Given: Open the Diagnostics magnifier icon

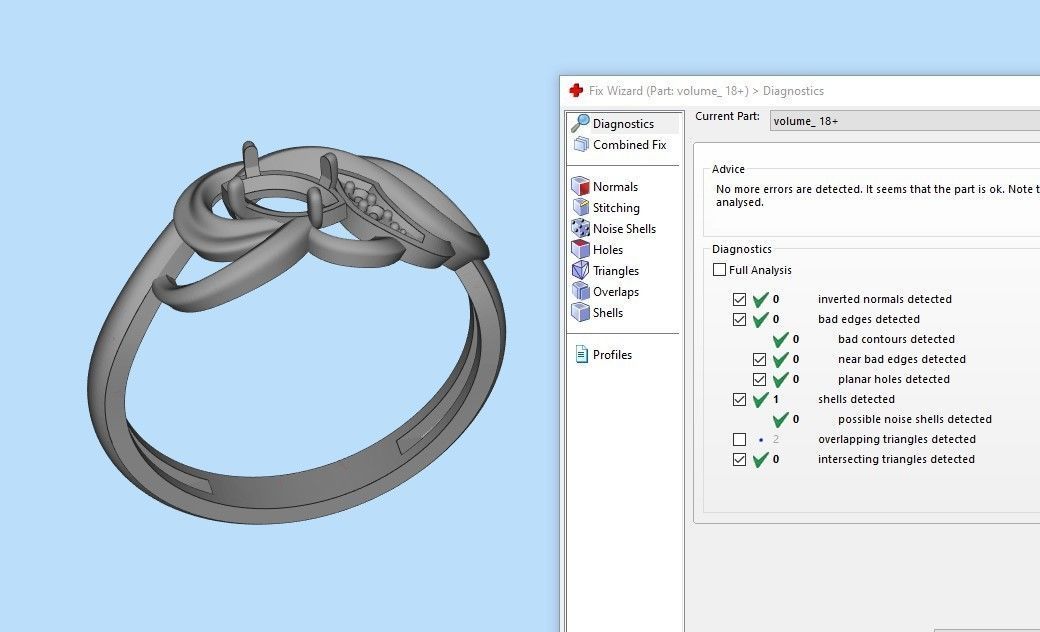Looking at the screenshot, I should (x=580, y=123).
